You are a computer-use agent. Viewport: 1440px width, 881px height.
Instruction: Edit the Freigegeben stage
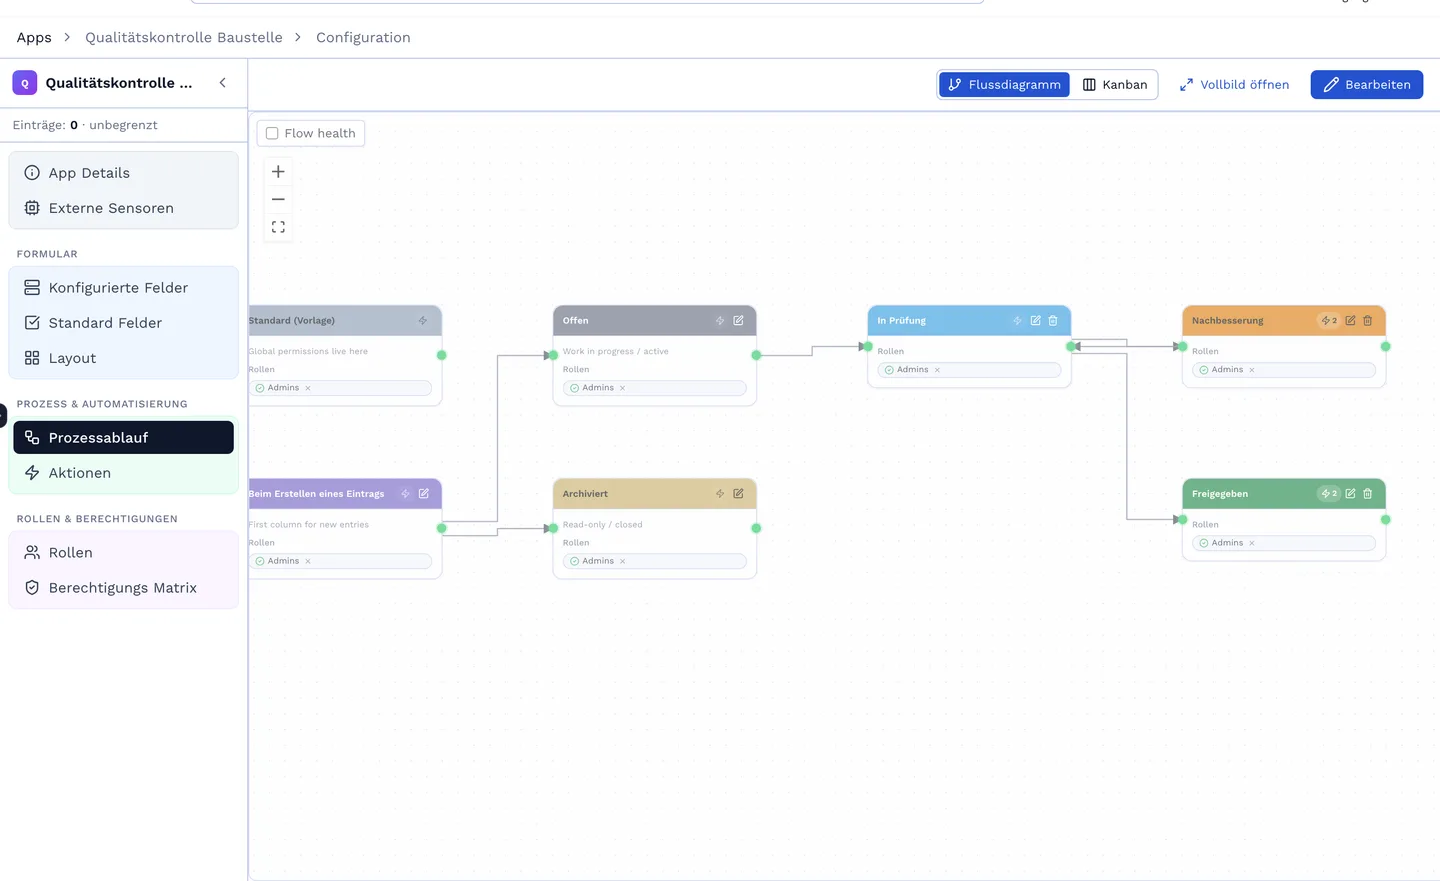[x=1350, y=494]
